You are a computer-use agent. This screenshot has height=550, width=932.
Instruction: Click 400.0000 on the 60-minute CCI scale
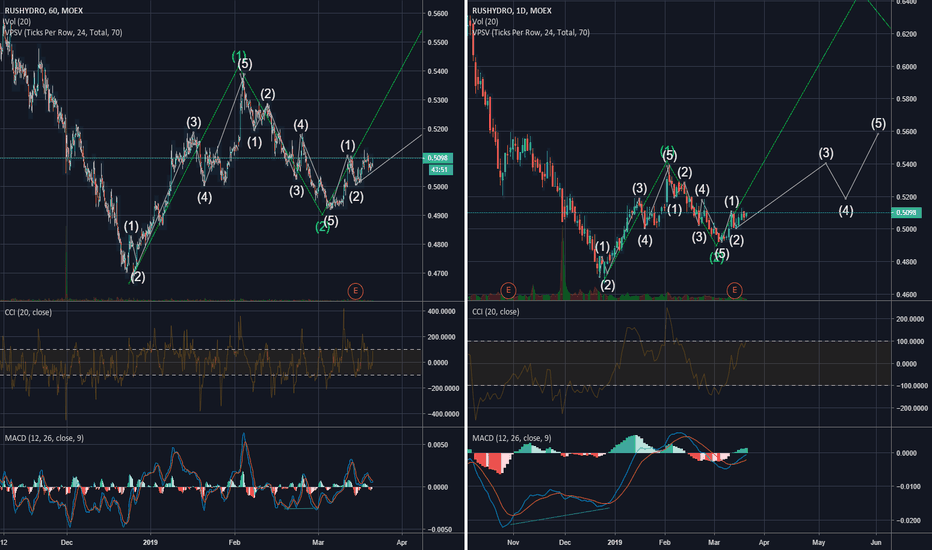441,312
